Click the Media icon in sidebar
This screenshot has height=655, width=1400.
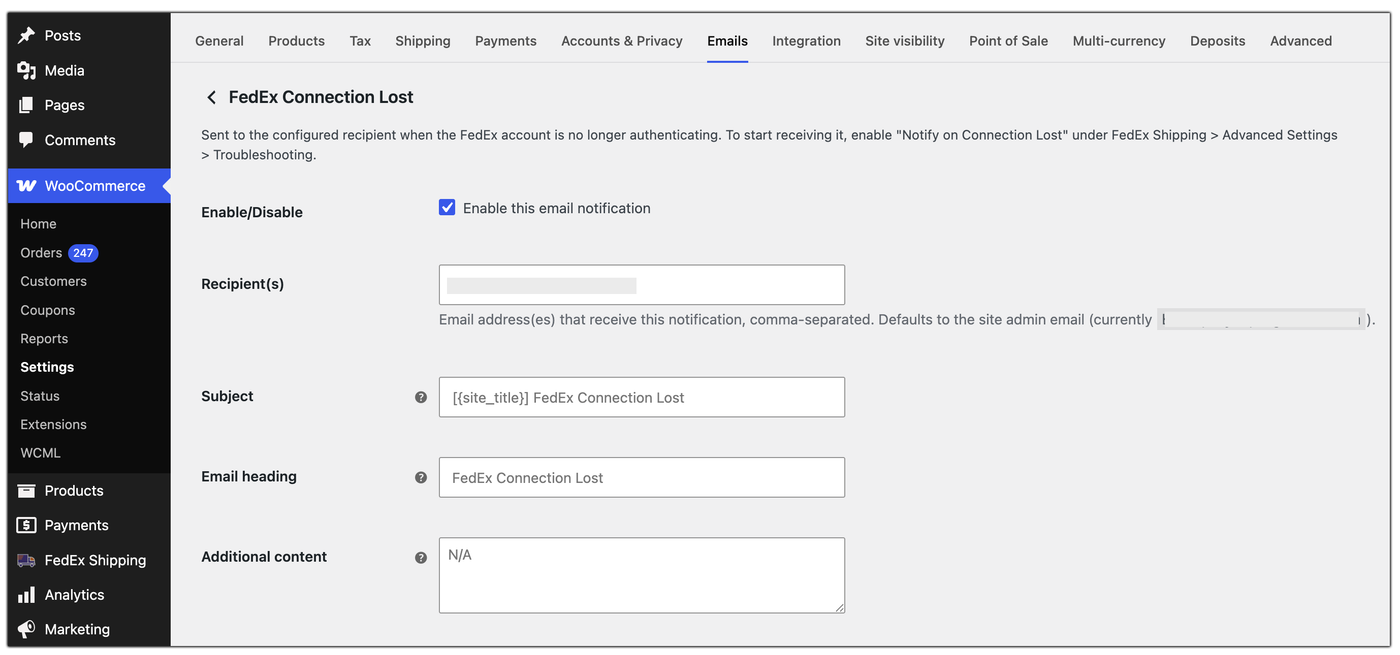coord(26,70)
